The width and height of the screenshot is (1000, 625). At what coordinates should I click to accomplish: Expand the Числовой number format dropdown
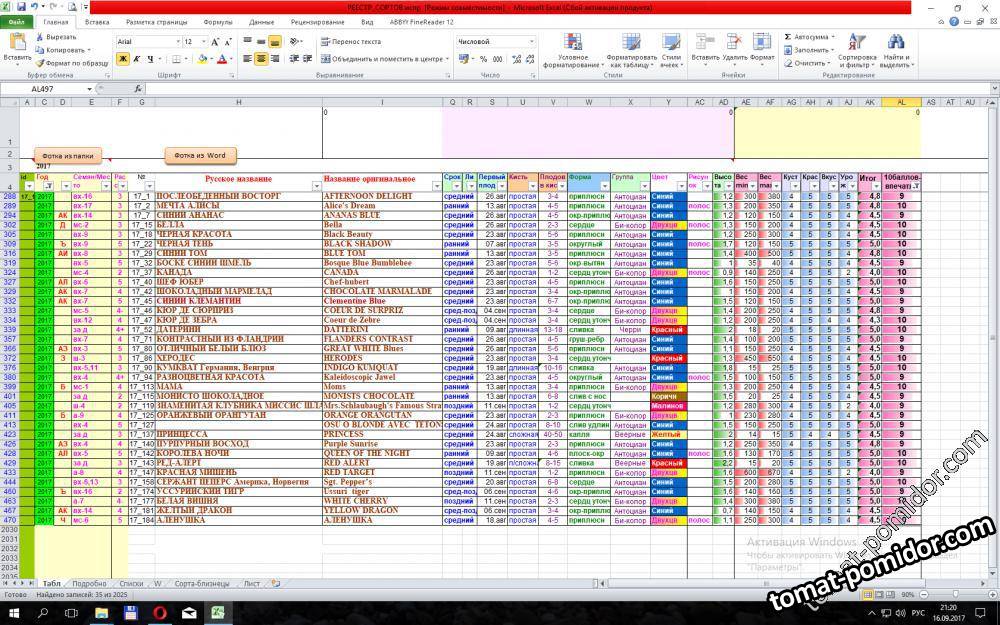coord(531,42)
